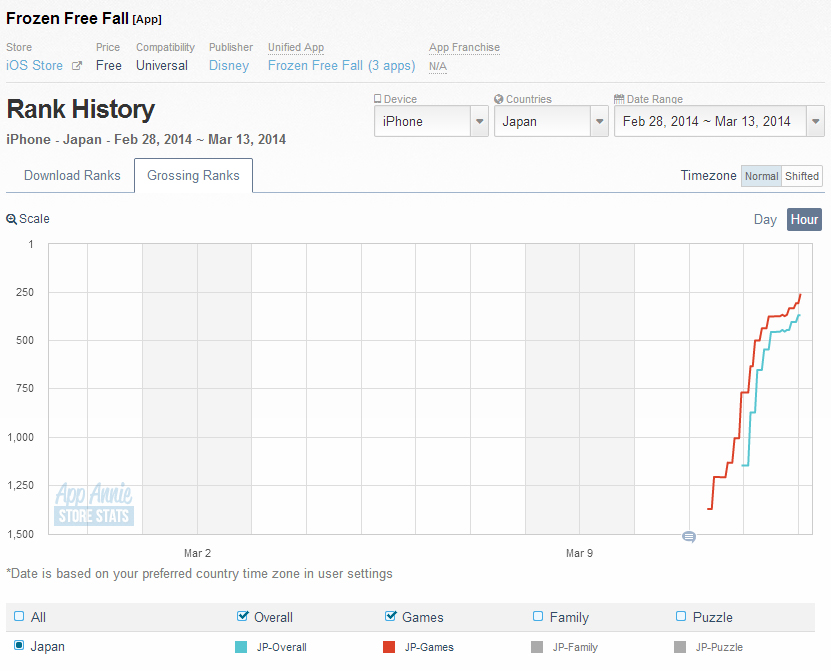Viewport: 831px width, 671px height.
Task: Toggle the Japan country checkbox
Action: [x=19, y=646]
